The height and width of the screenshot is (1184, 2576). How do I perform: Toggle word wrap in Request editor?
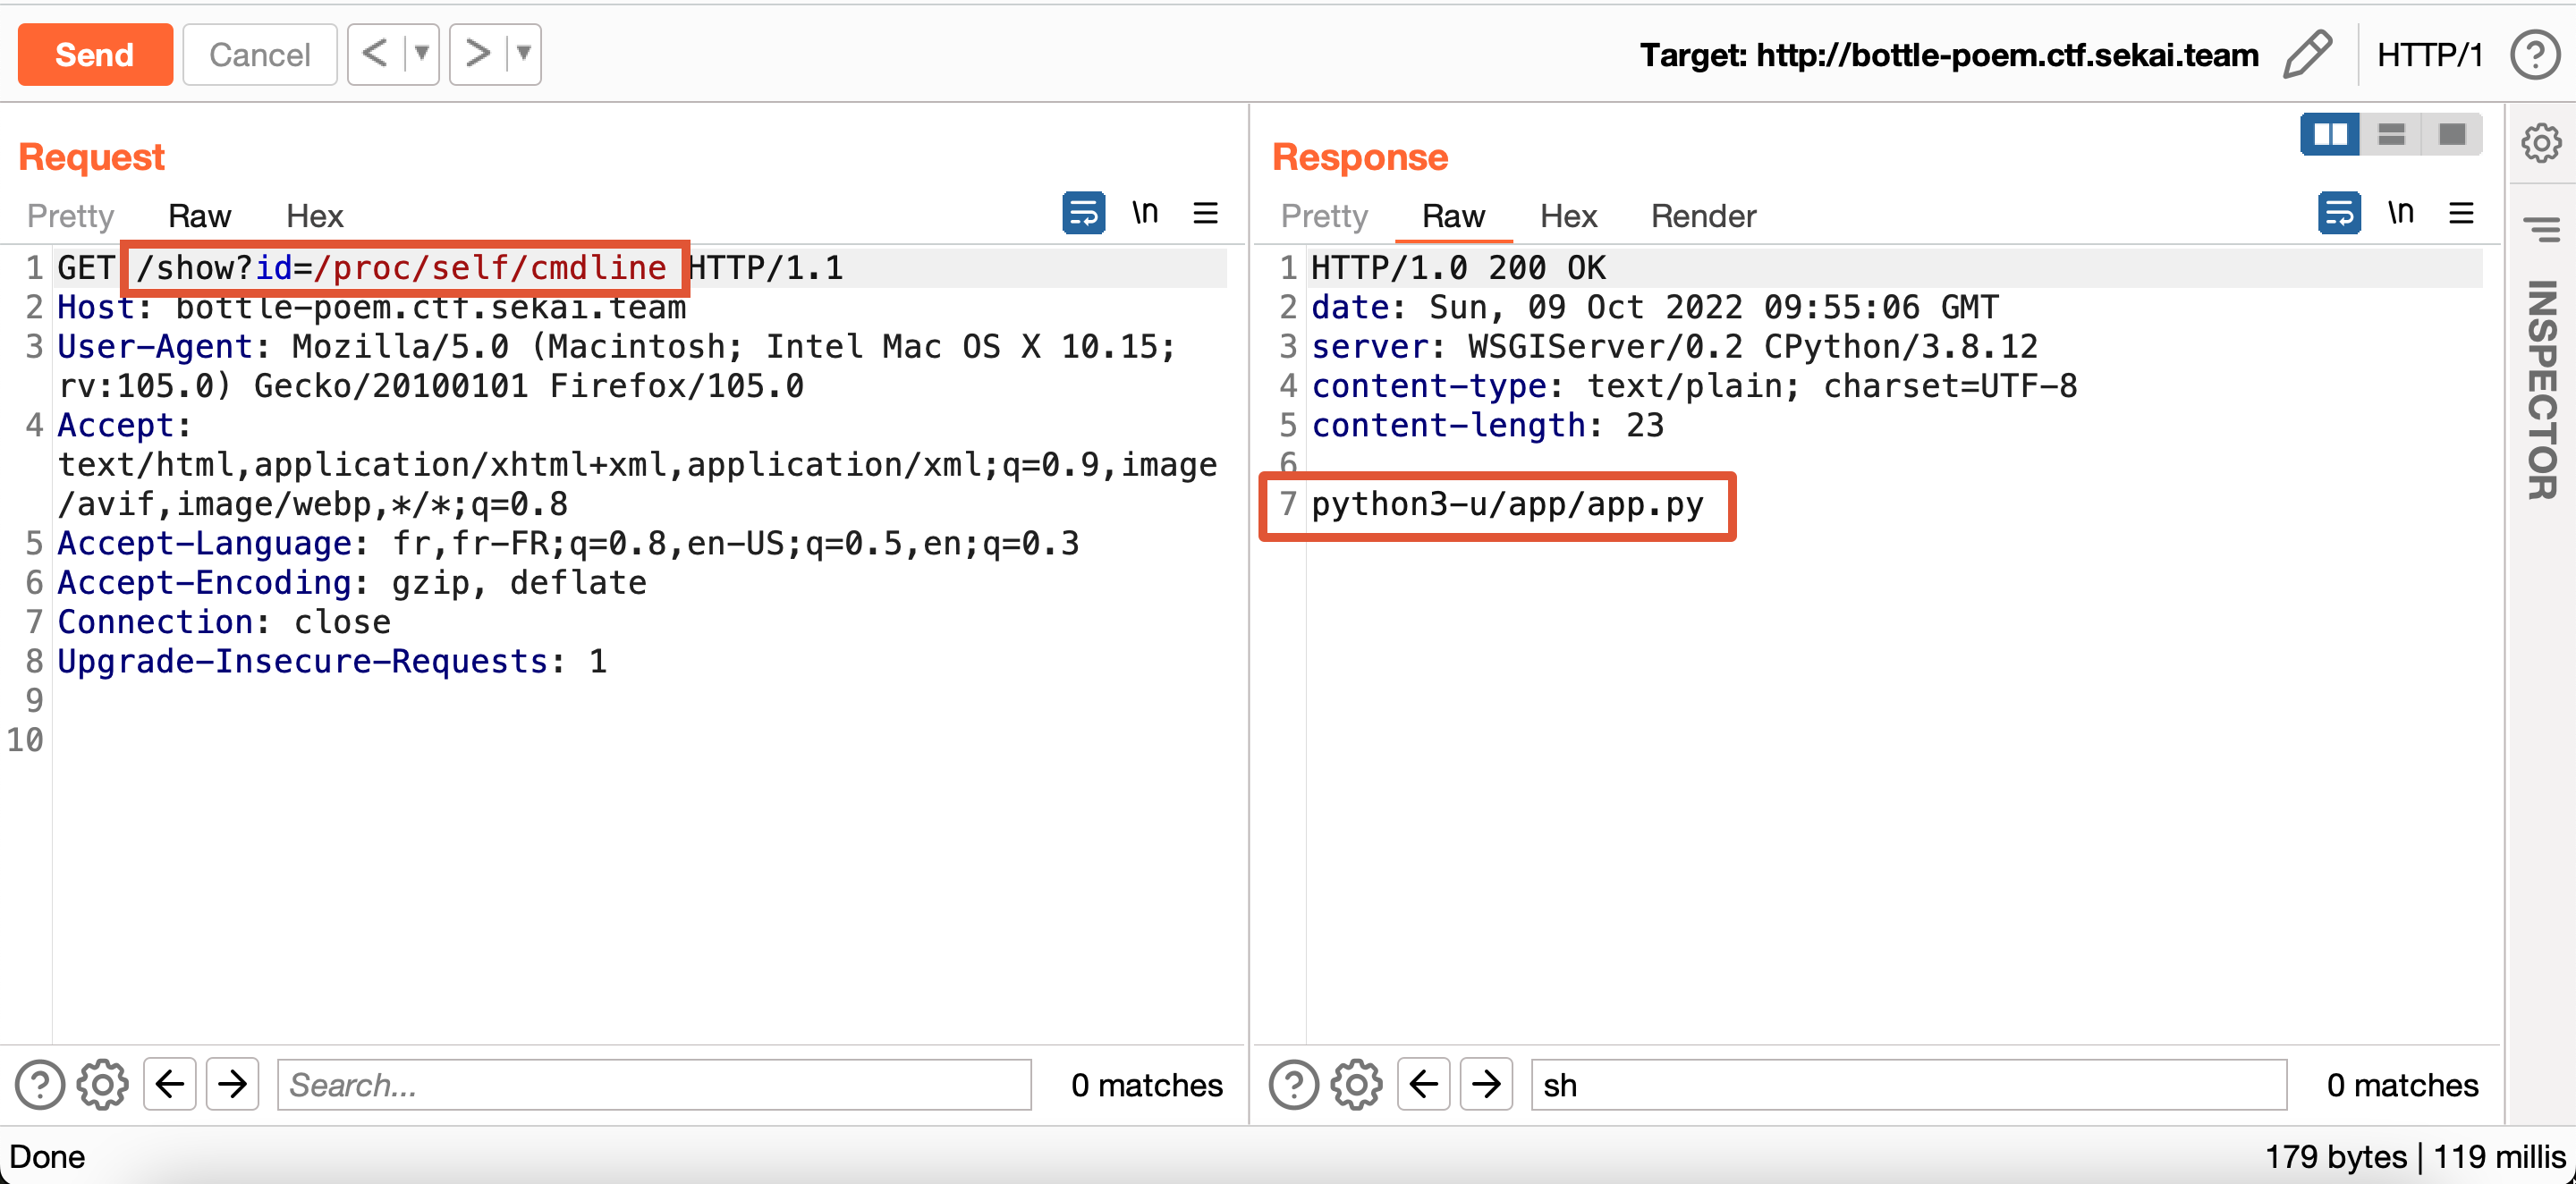tap(1083, 212)
